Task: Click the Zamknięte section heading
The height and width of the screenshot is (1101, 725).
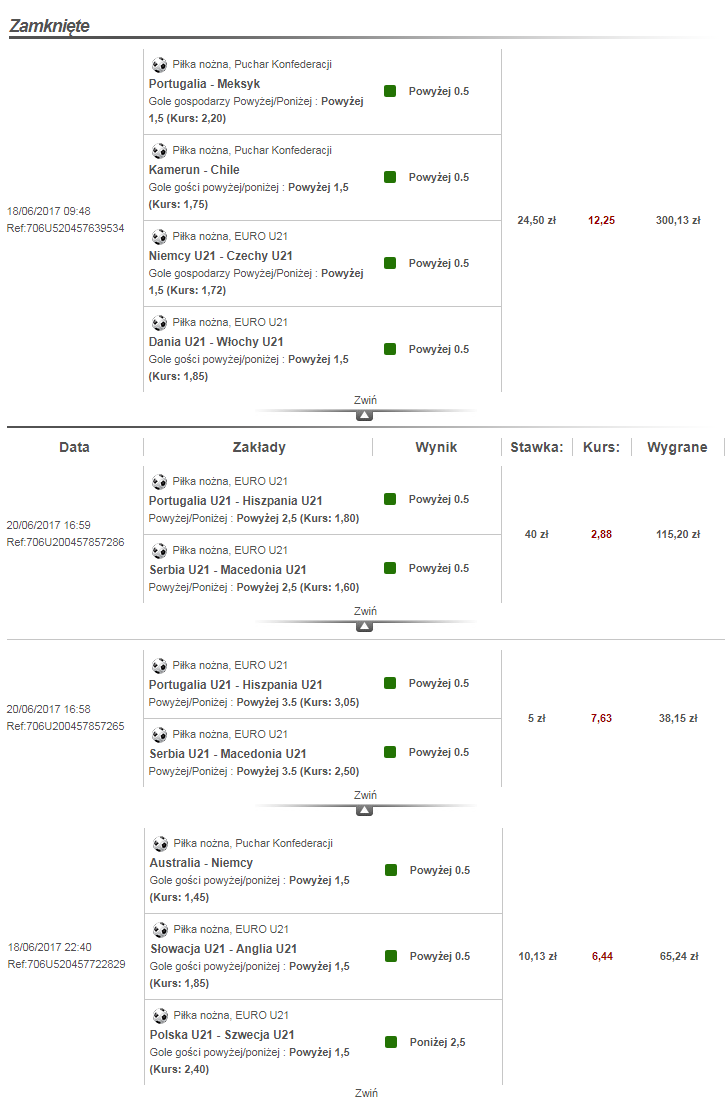Action: [49, 26]
